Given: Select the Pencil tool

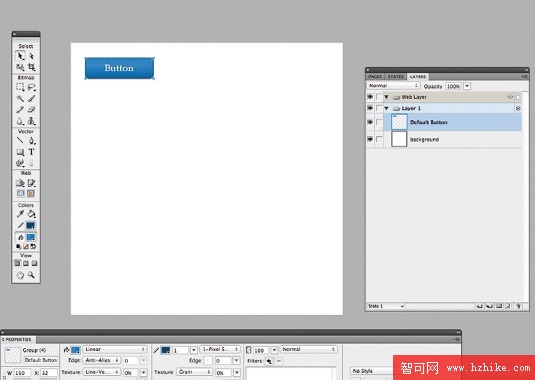Looking at the screenshot, I should click(20, 110).
